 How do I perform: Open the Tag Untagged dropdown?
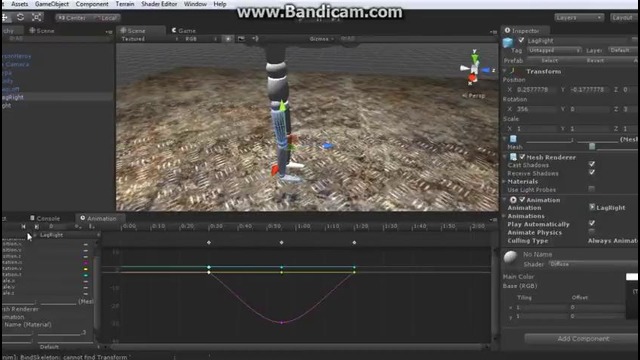pos(553,50)
